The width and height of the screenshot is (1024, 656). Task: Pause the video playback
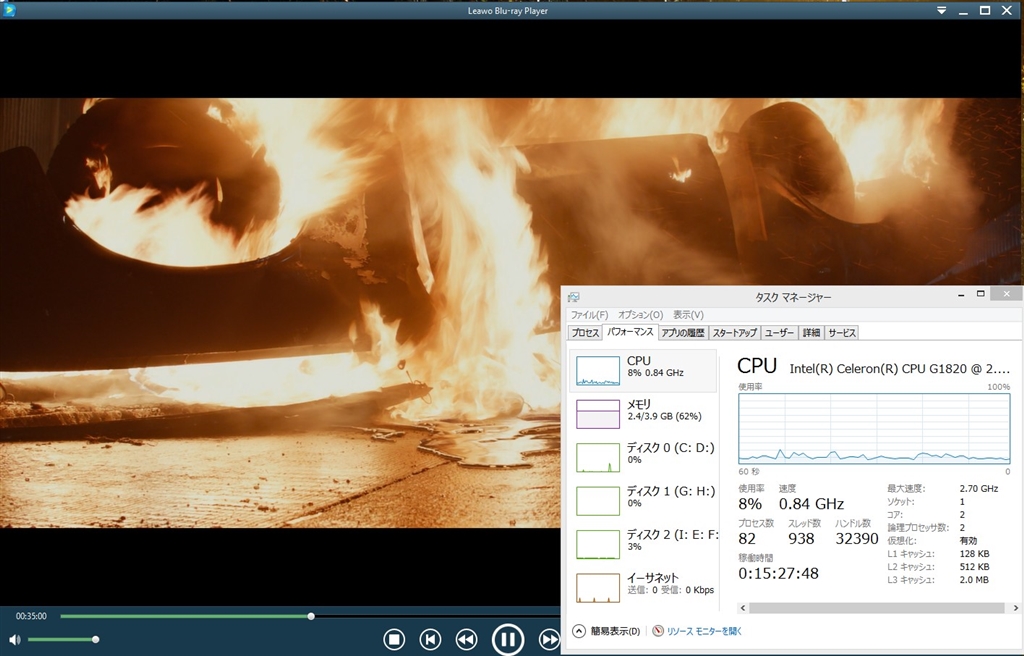(508, 639)
